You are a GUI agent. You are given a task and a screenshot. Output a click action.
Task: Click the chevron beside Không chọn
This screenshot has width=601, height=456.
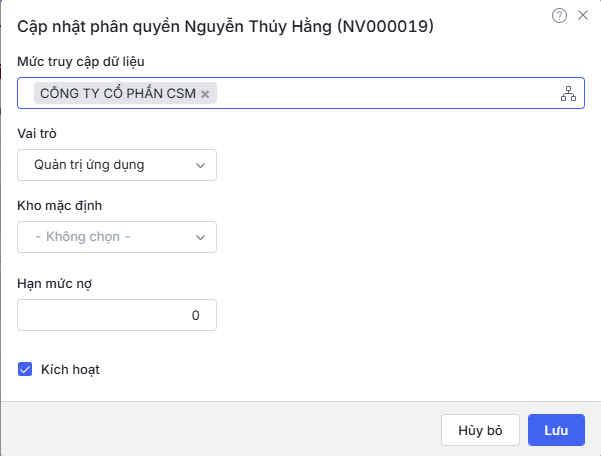201,237
